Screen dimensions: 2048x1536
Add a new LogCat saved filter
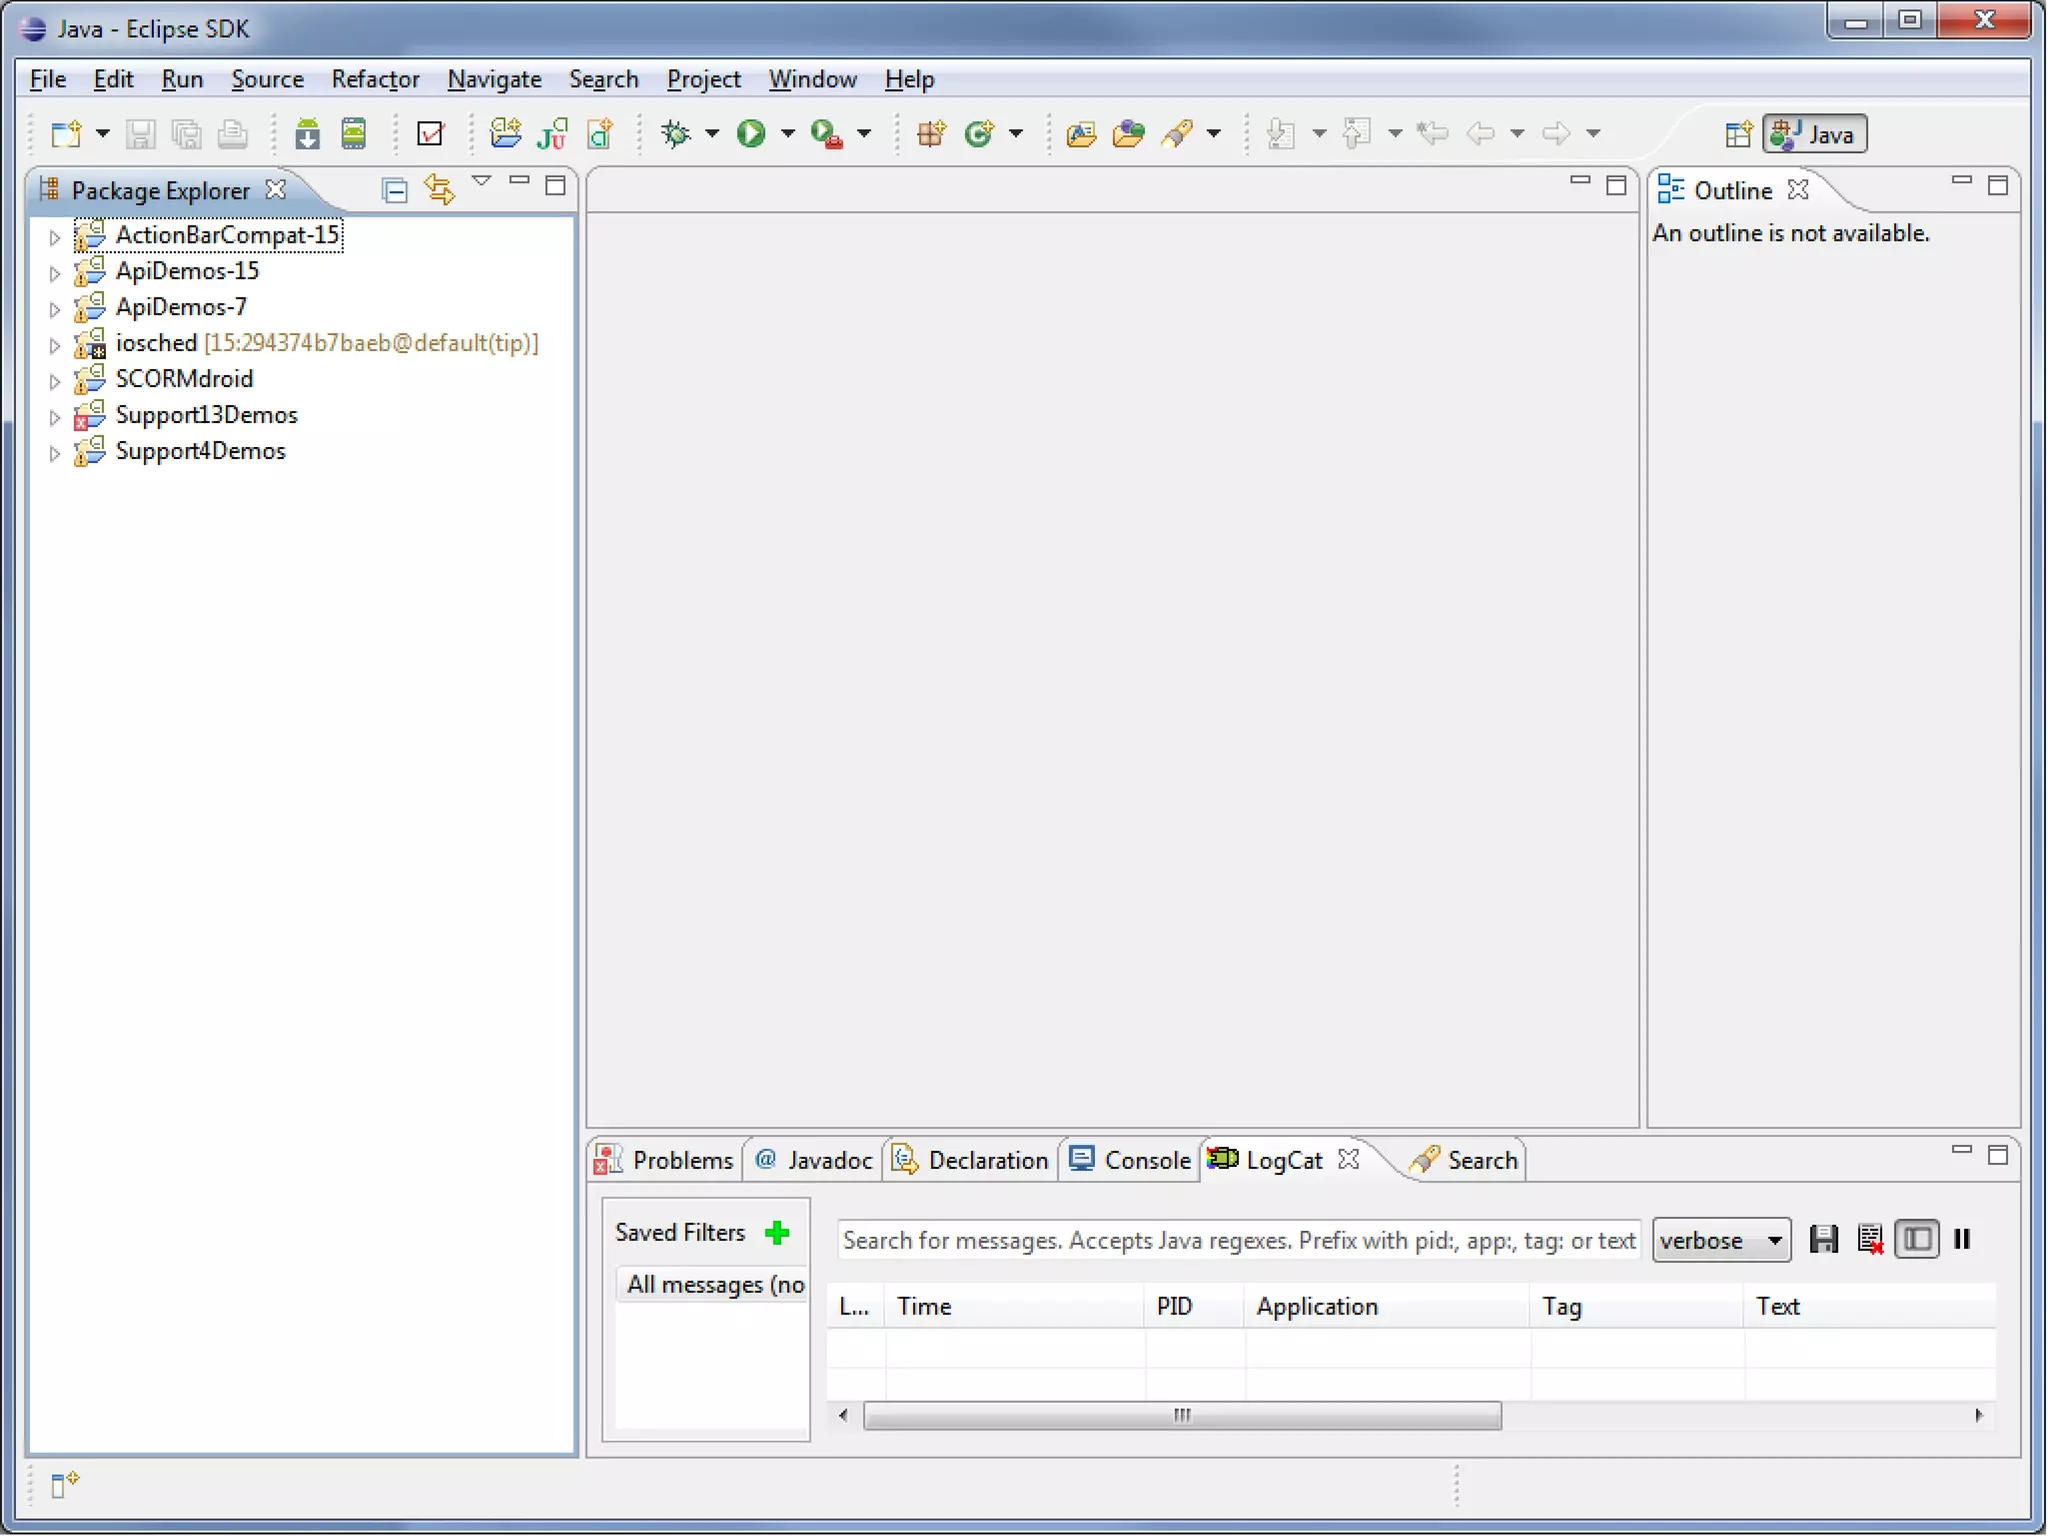777,1232
